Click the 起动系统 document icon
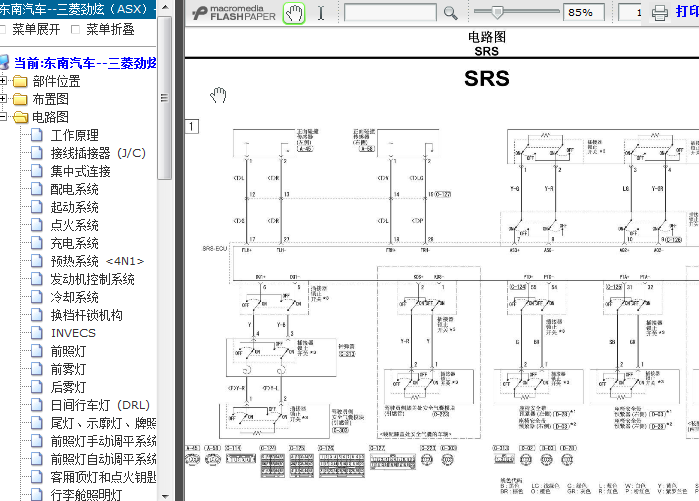 (x=37, y=207)
